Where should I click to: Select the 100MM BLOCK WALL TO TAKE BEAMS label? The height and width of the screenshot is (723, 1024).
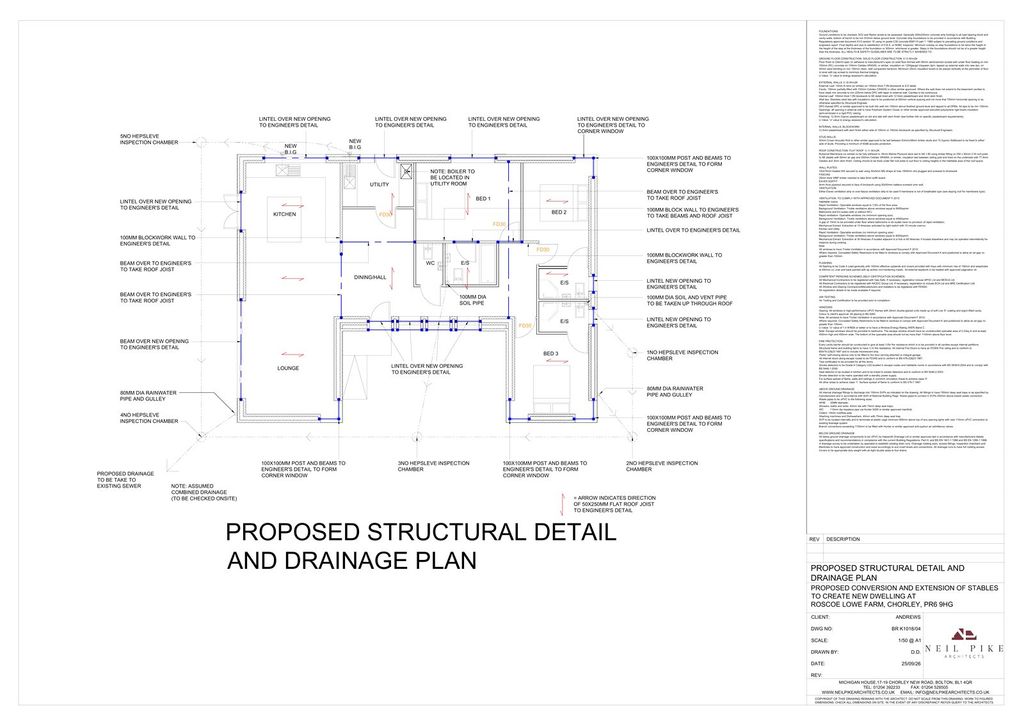click(692, 213)
